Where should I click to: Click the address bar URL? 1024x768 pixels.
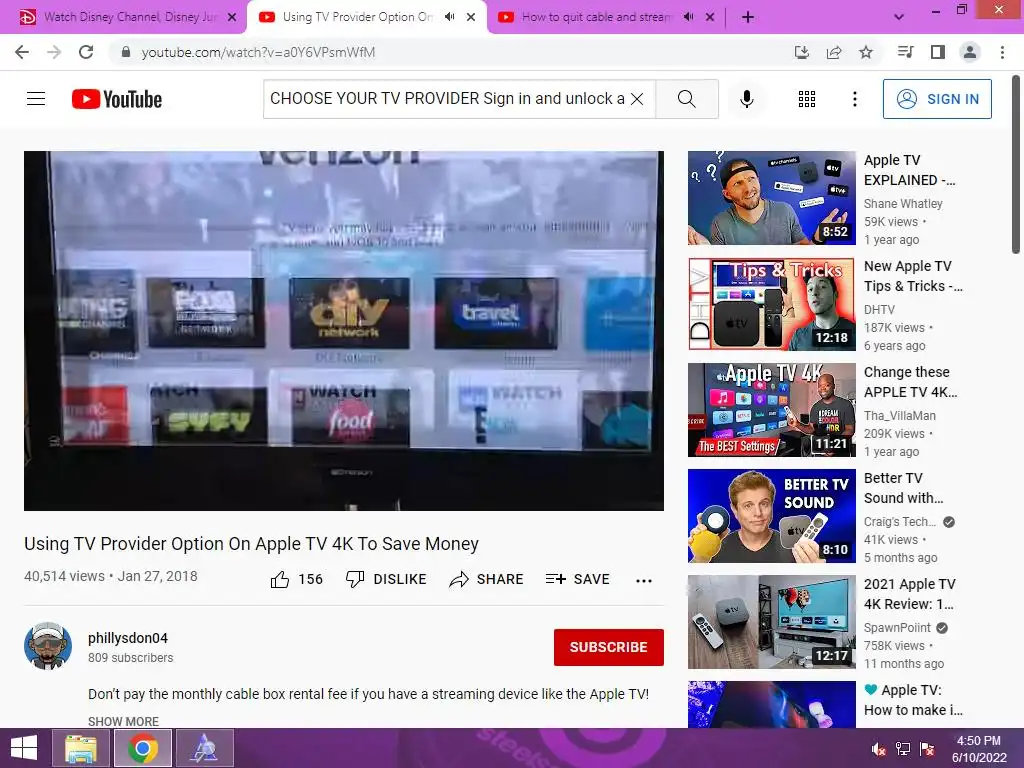tap(258, 52)
